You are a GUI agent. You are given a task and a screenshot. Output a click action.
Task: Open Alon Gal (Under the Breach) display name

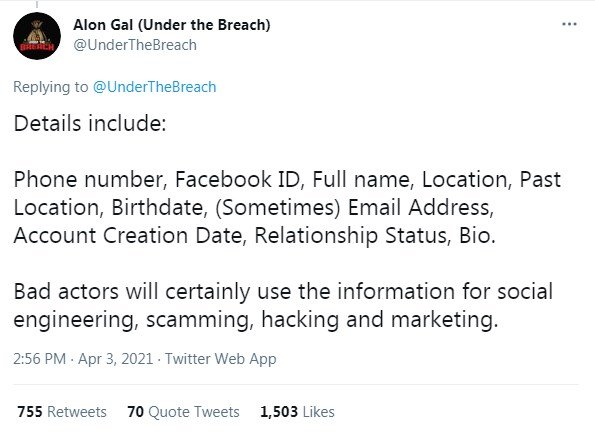coord(172,25)
